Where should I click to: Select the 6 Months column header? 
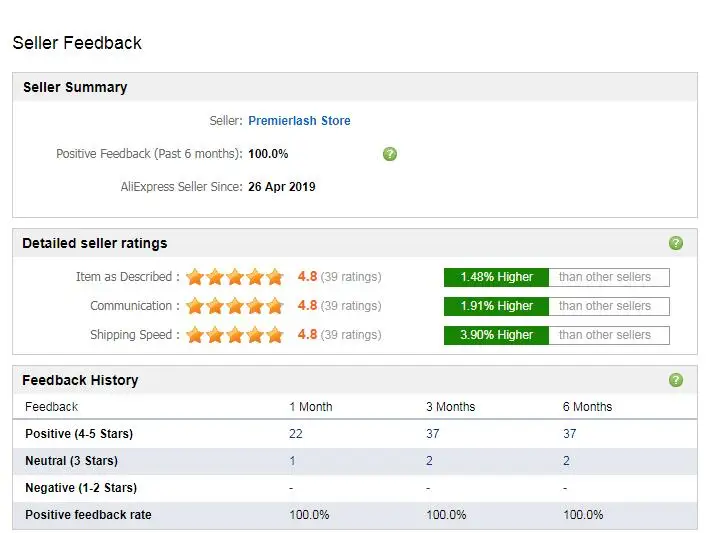pos(587,407)
